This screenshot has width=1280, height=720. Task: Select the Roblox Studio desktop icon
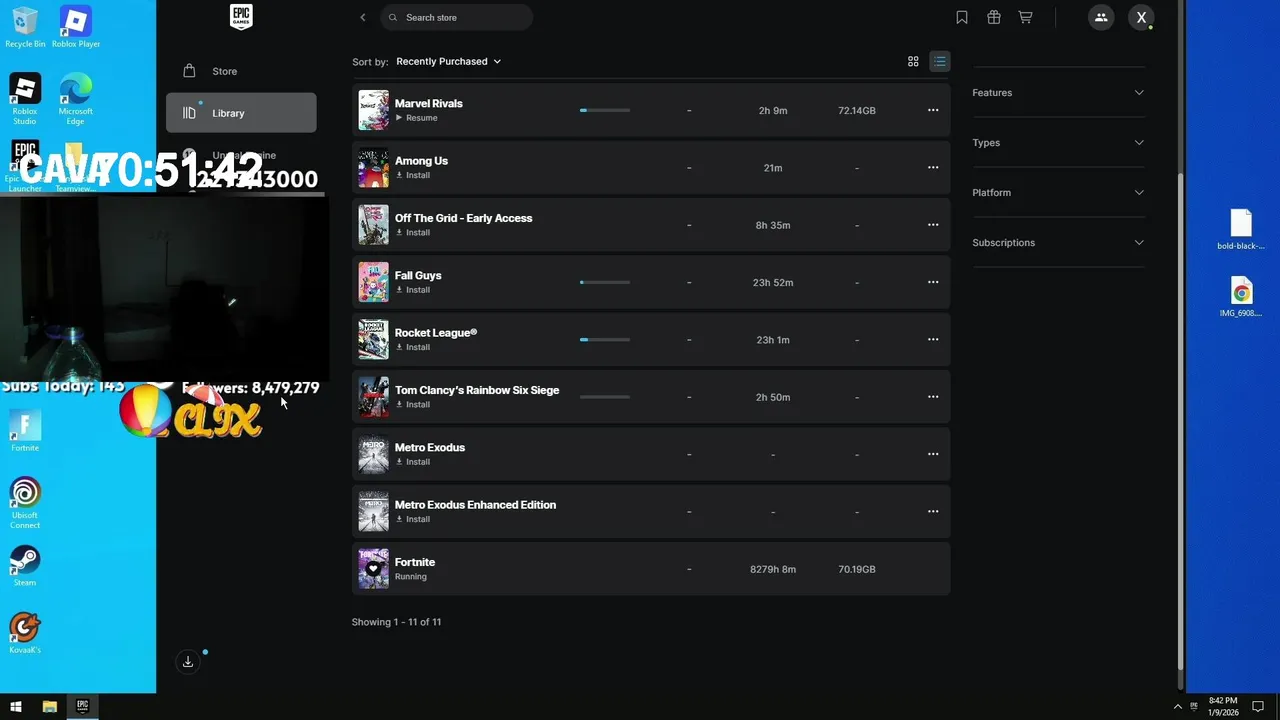tap(25, 98)
